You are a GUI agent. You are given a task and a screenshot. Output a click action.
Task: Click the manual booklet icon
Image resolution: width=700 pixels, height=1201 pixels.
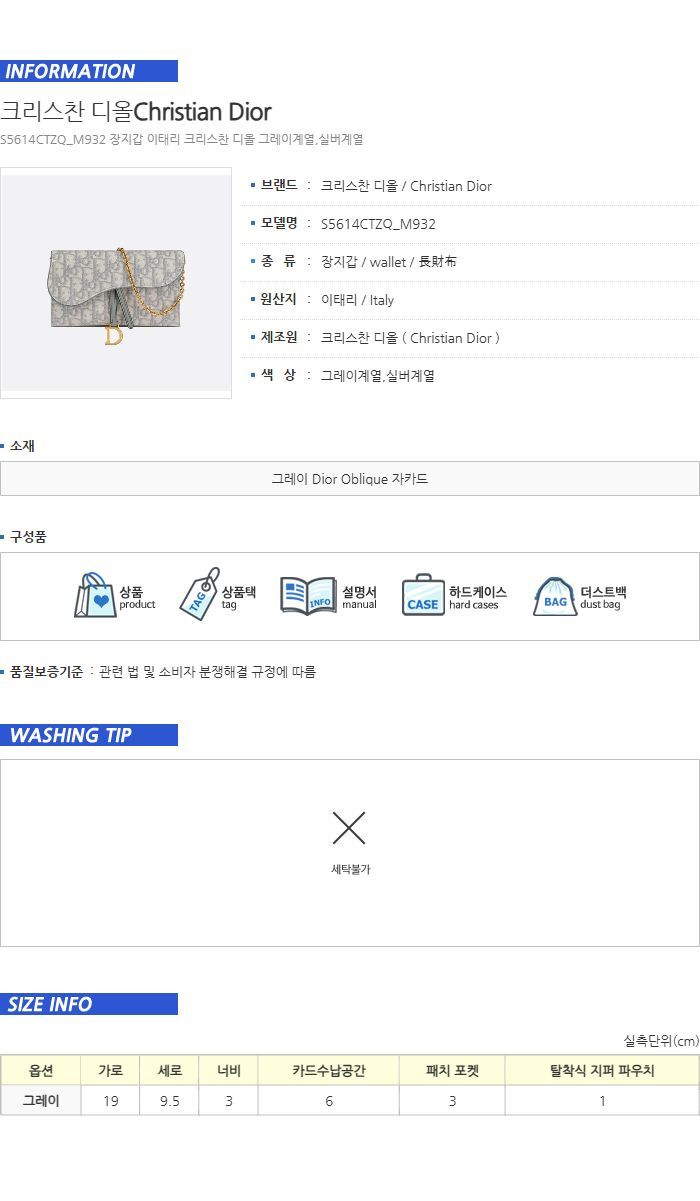coord(308,595)
